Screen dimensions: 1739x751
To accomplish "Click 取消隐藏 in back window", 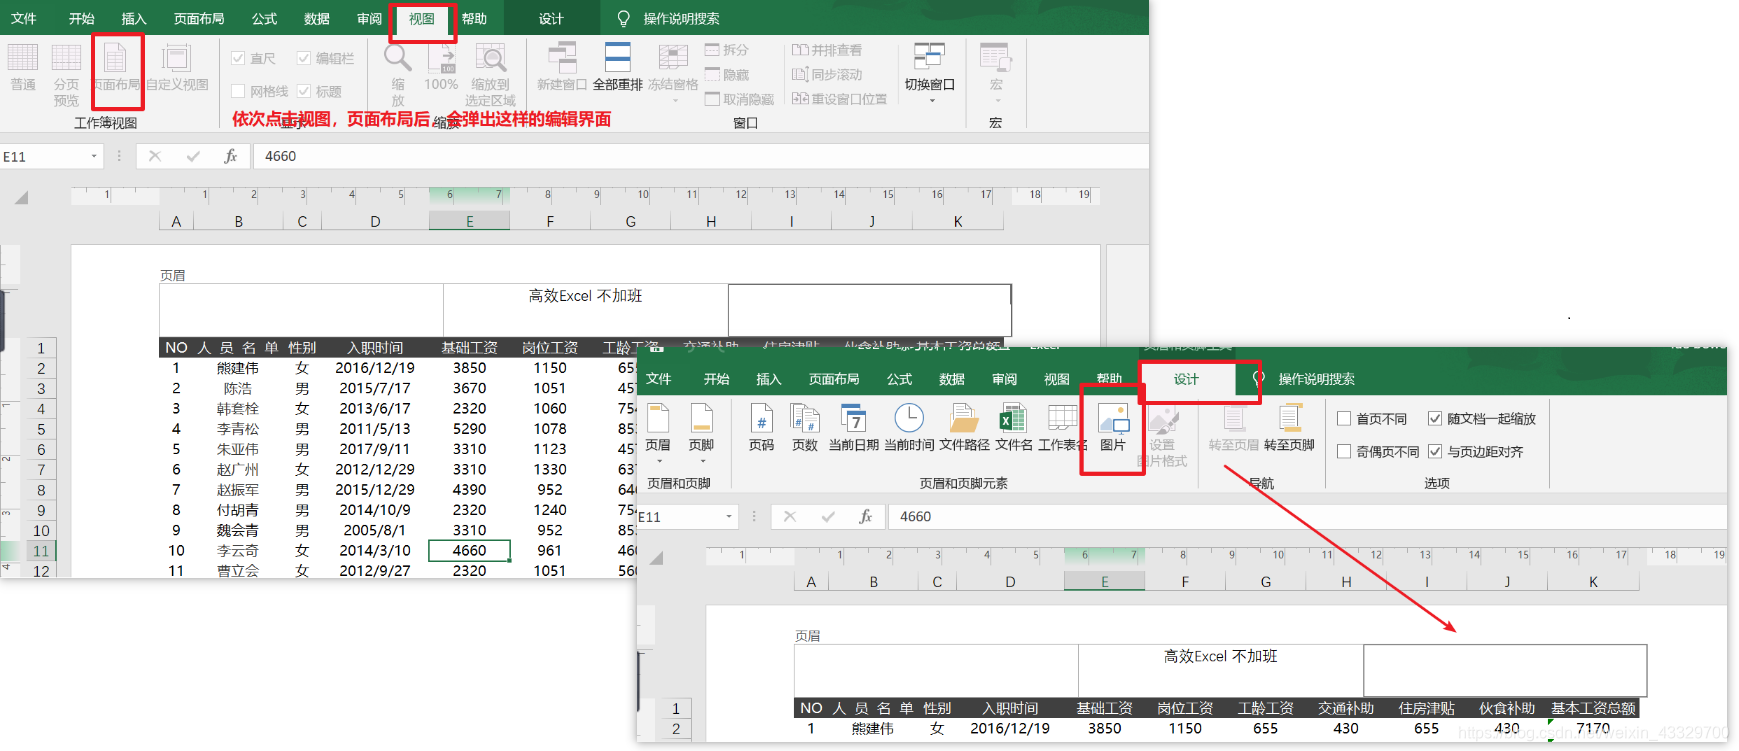I will [739, 99].
